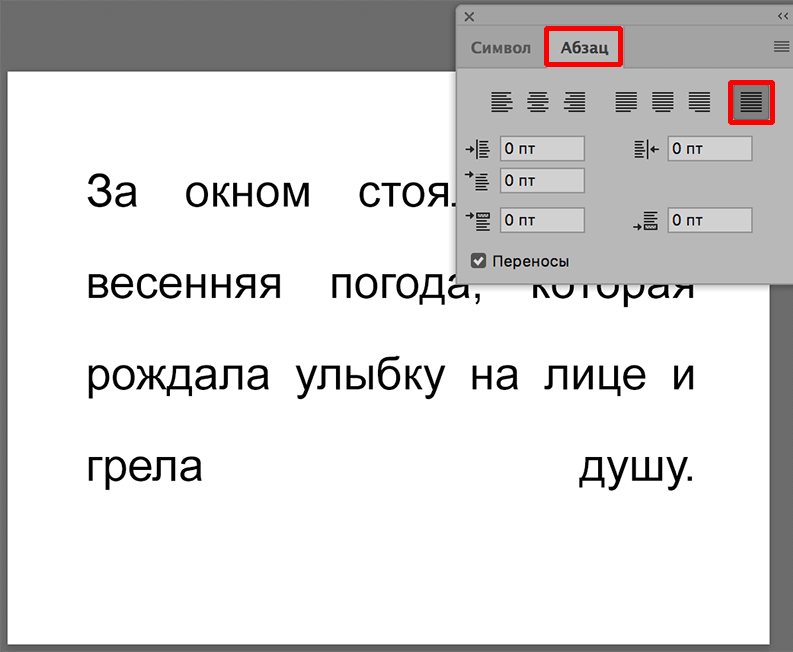793x652 pixels.
Task: Edit the indent first line field
Action: tap(542, 181)
